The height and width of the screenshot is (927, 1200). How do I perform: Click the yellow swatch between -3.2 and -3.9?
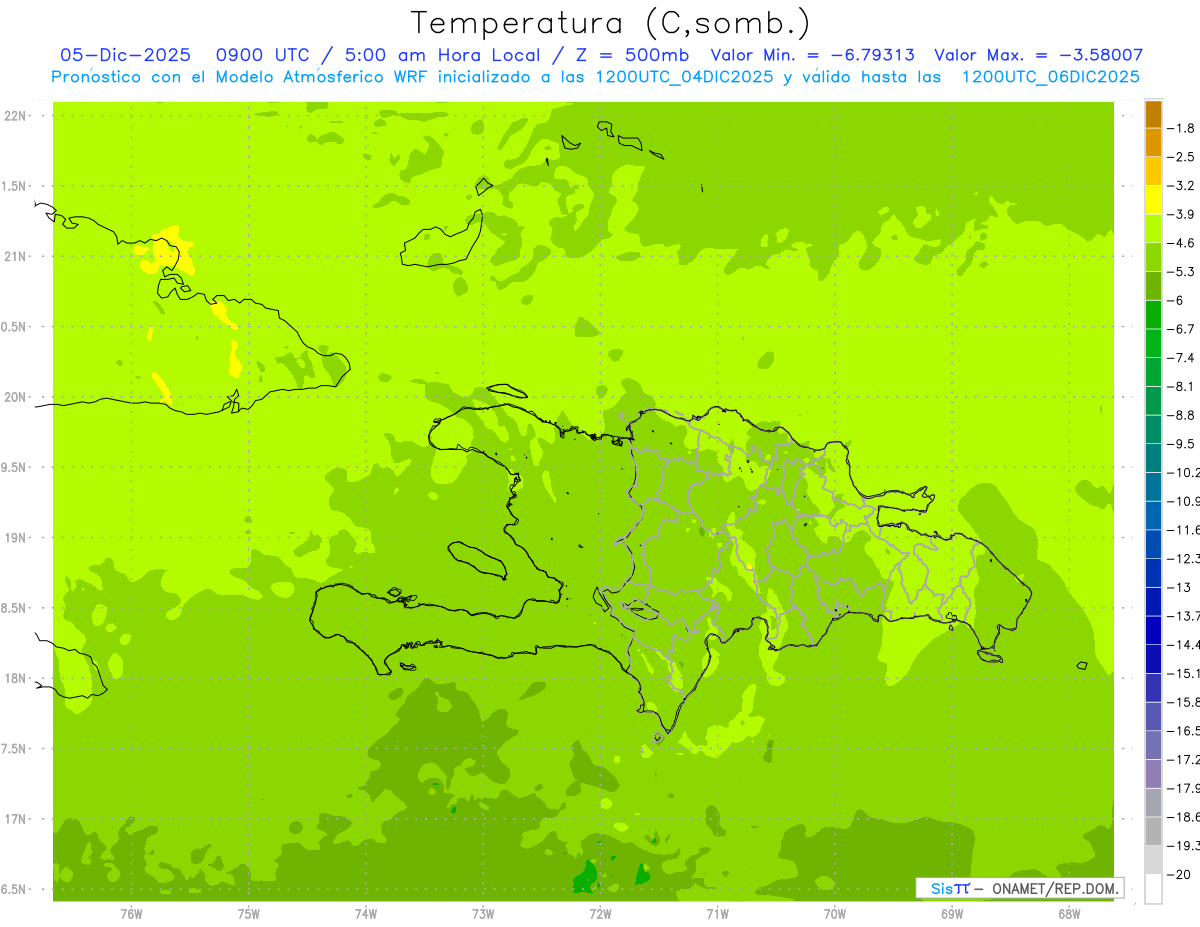pyautogui.click(x=1153, y=200)
